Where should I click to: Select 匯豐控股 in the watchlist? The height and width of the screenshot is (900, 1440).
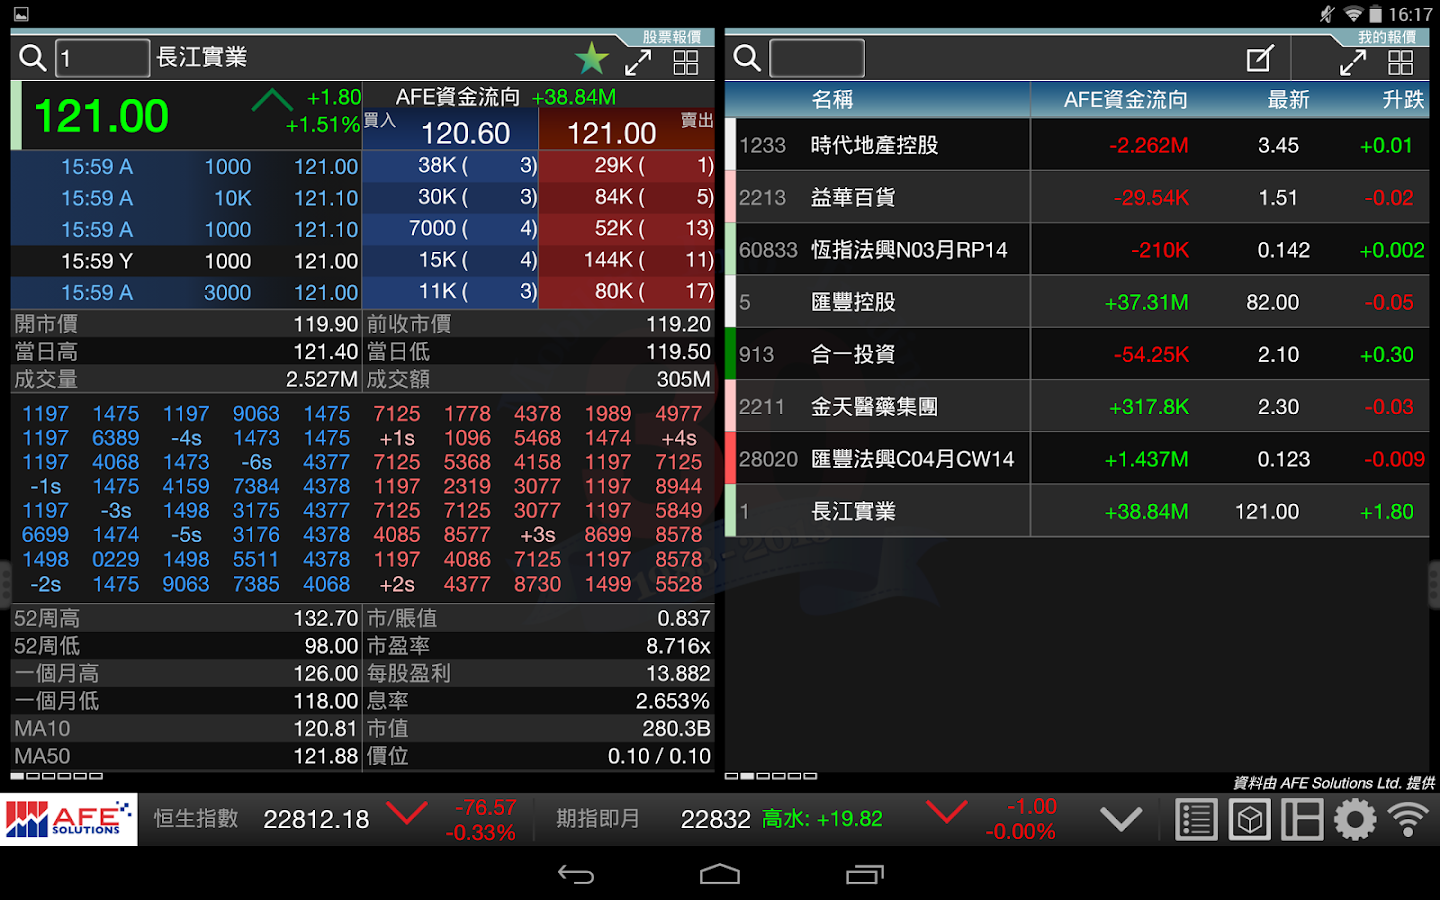pos(1080,301)
